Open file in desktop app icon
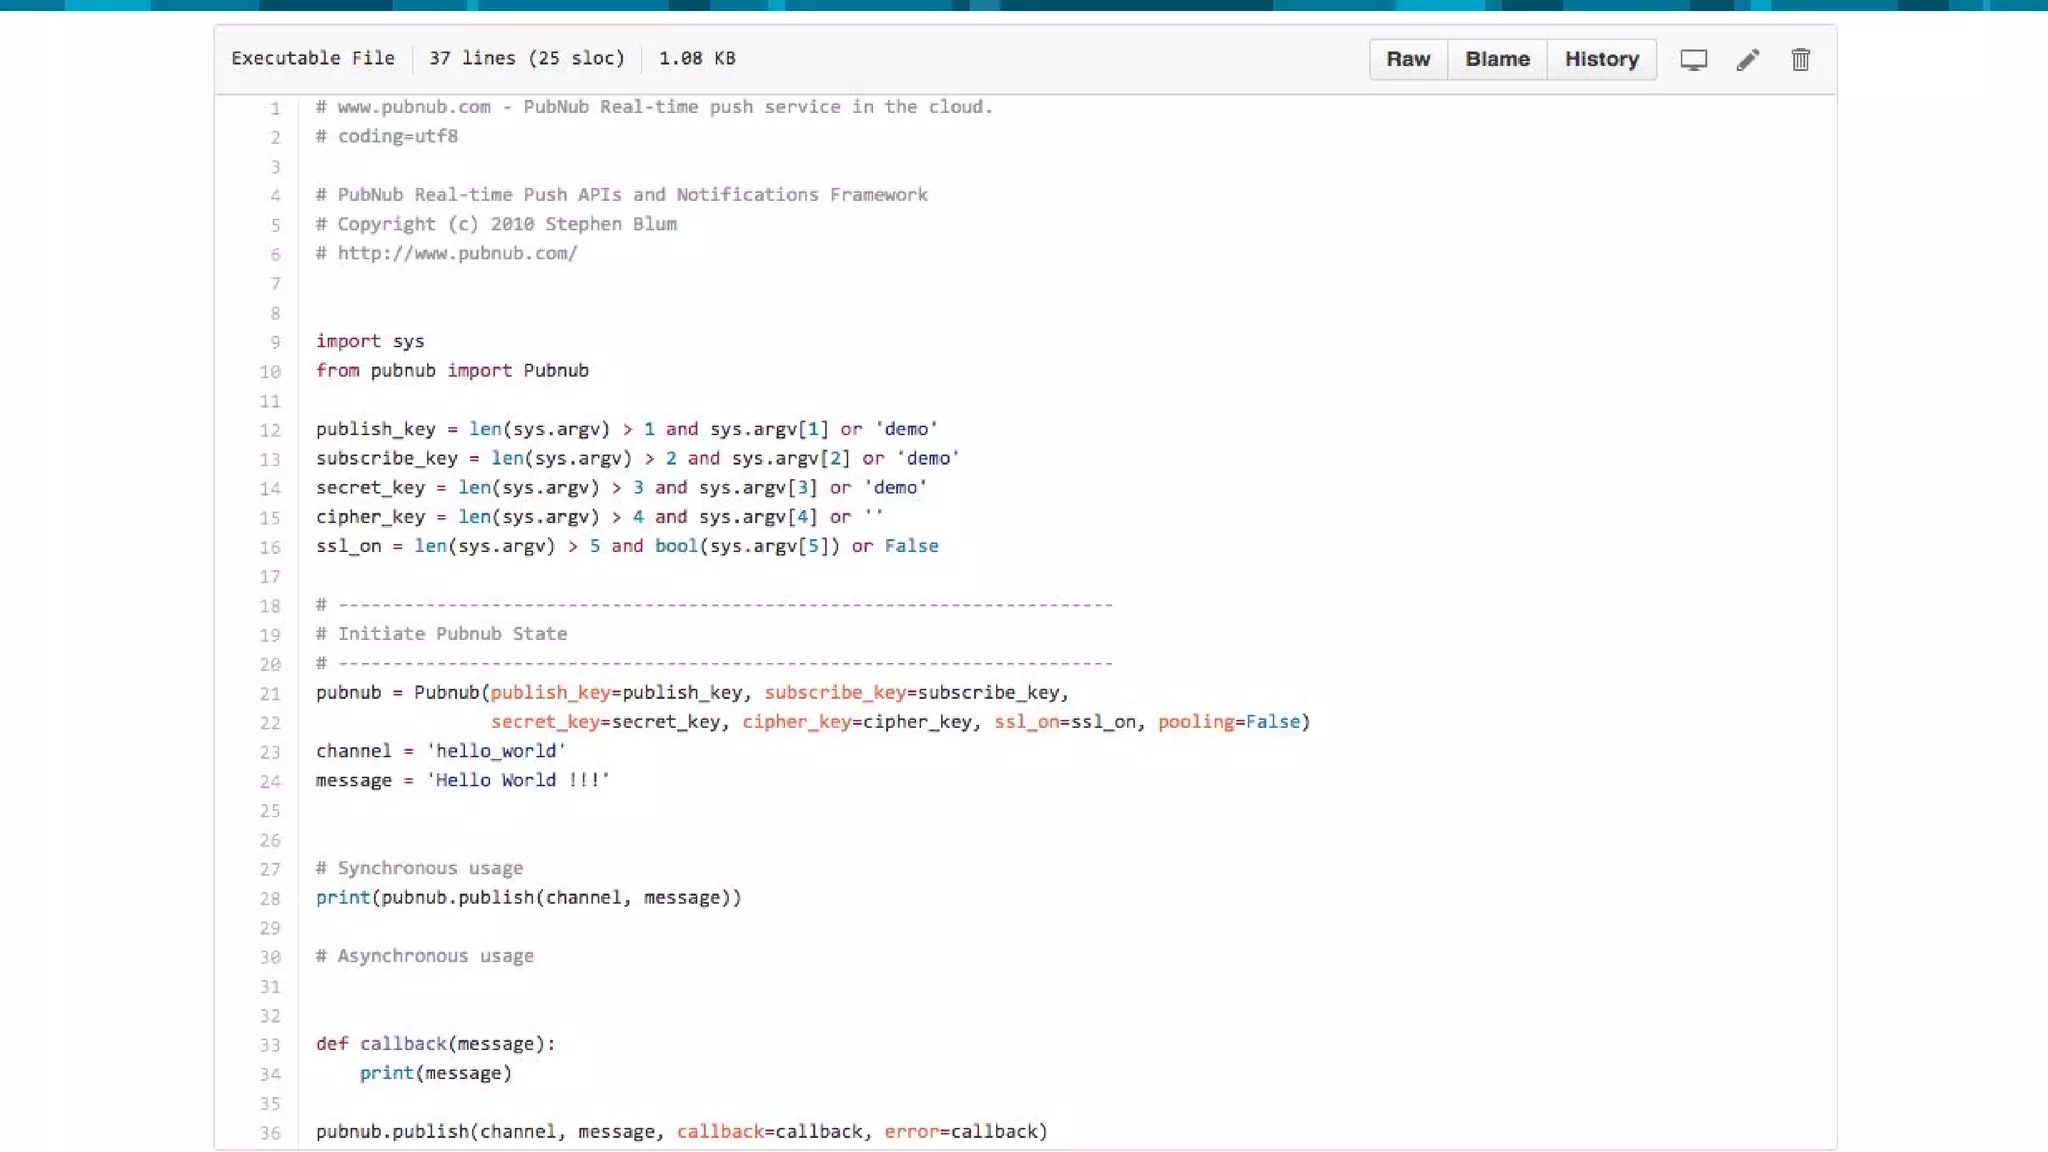 (x=1693, y=60)
